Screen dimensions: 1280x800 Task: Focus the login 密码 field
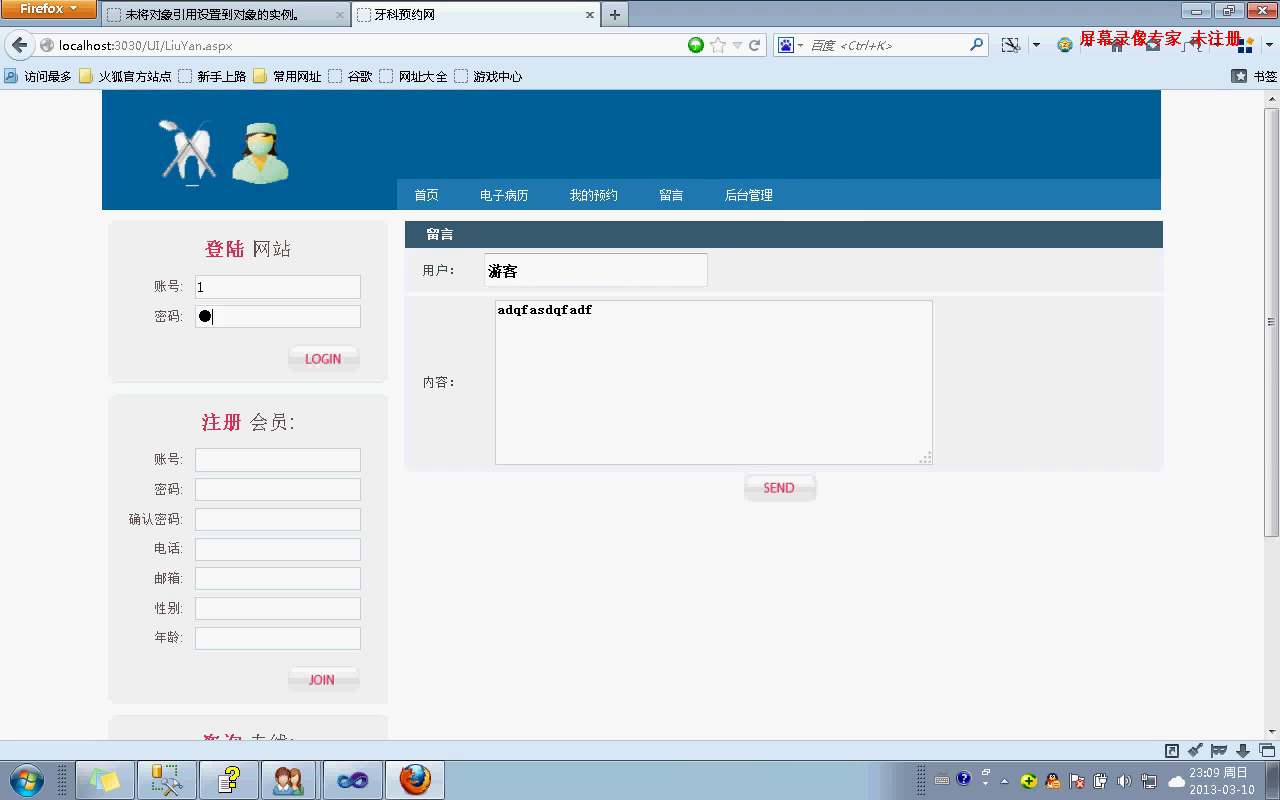[x=278, y=317]
